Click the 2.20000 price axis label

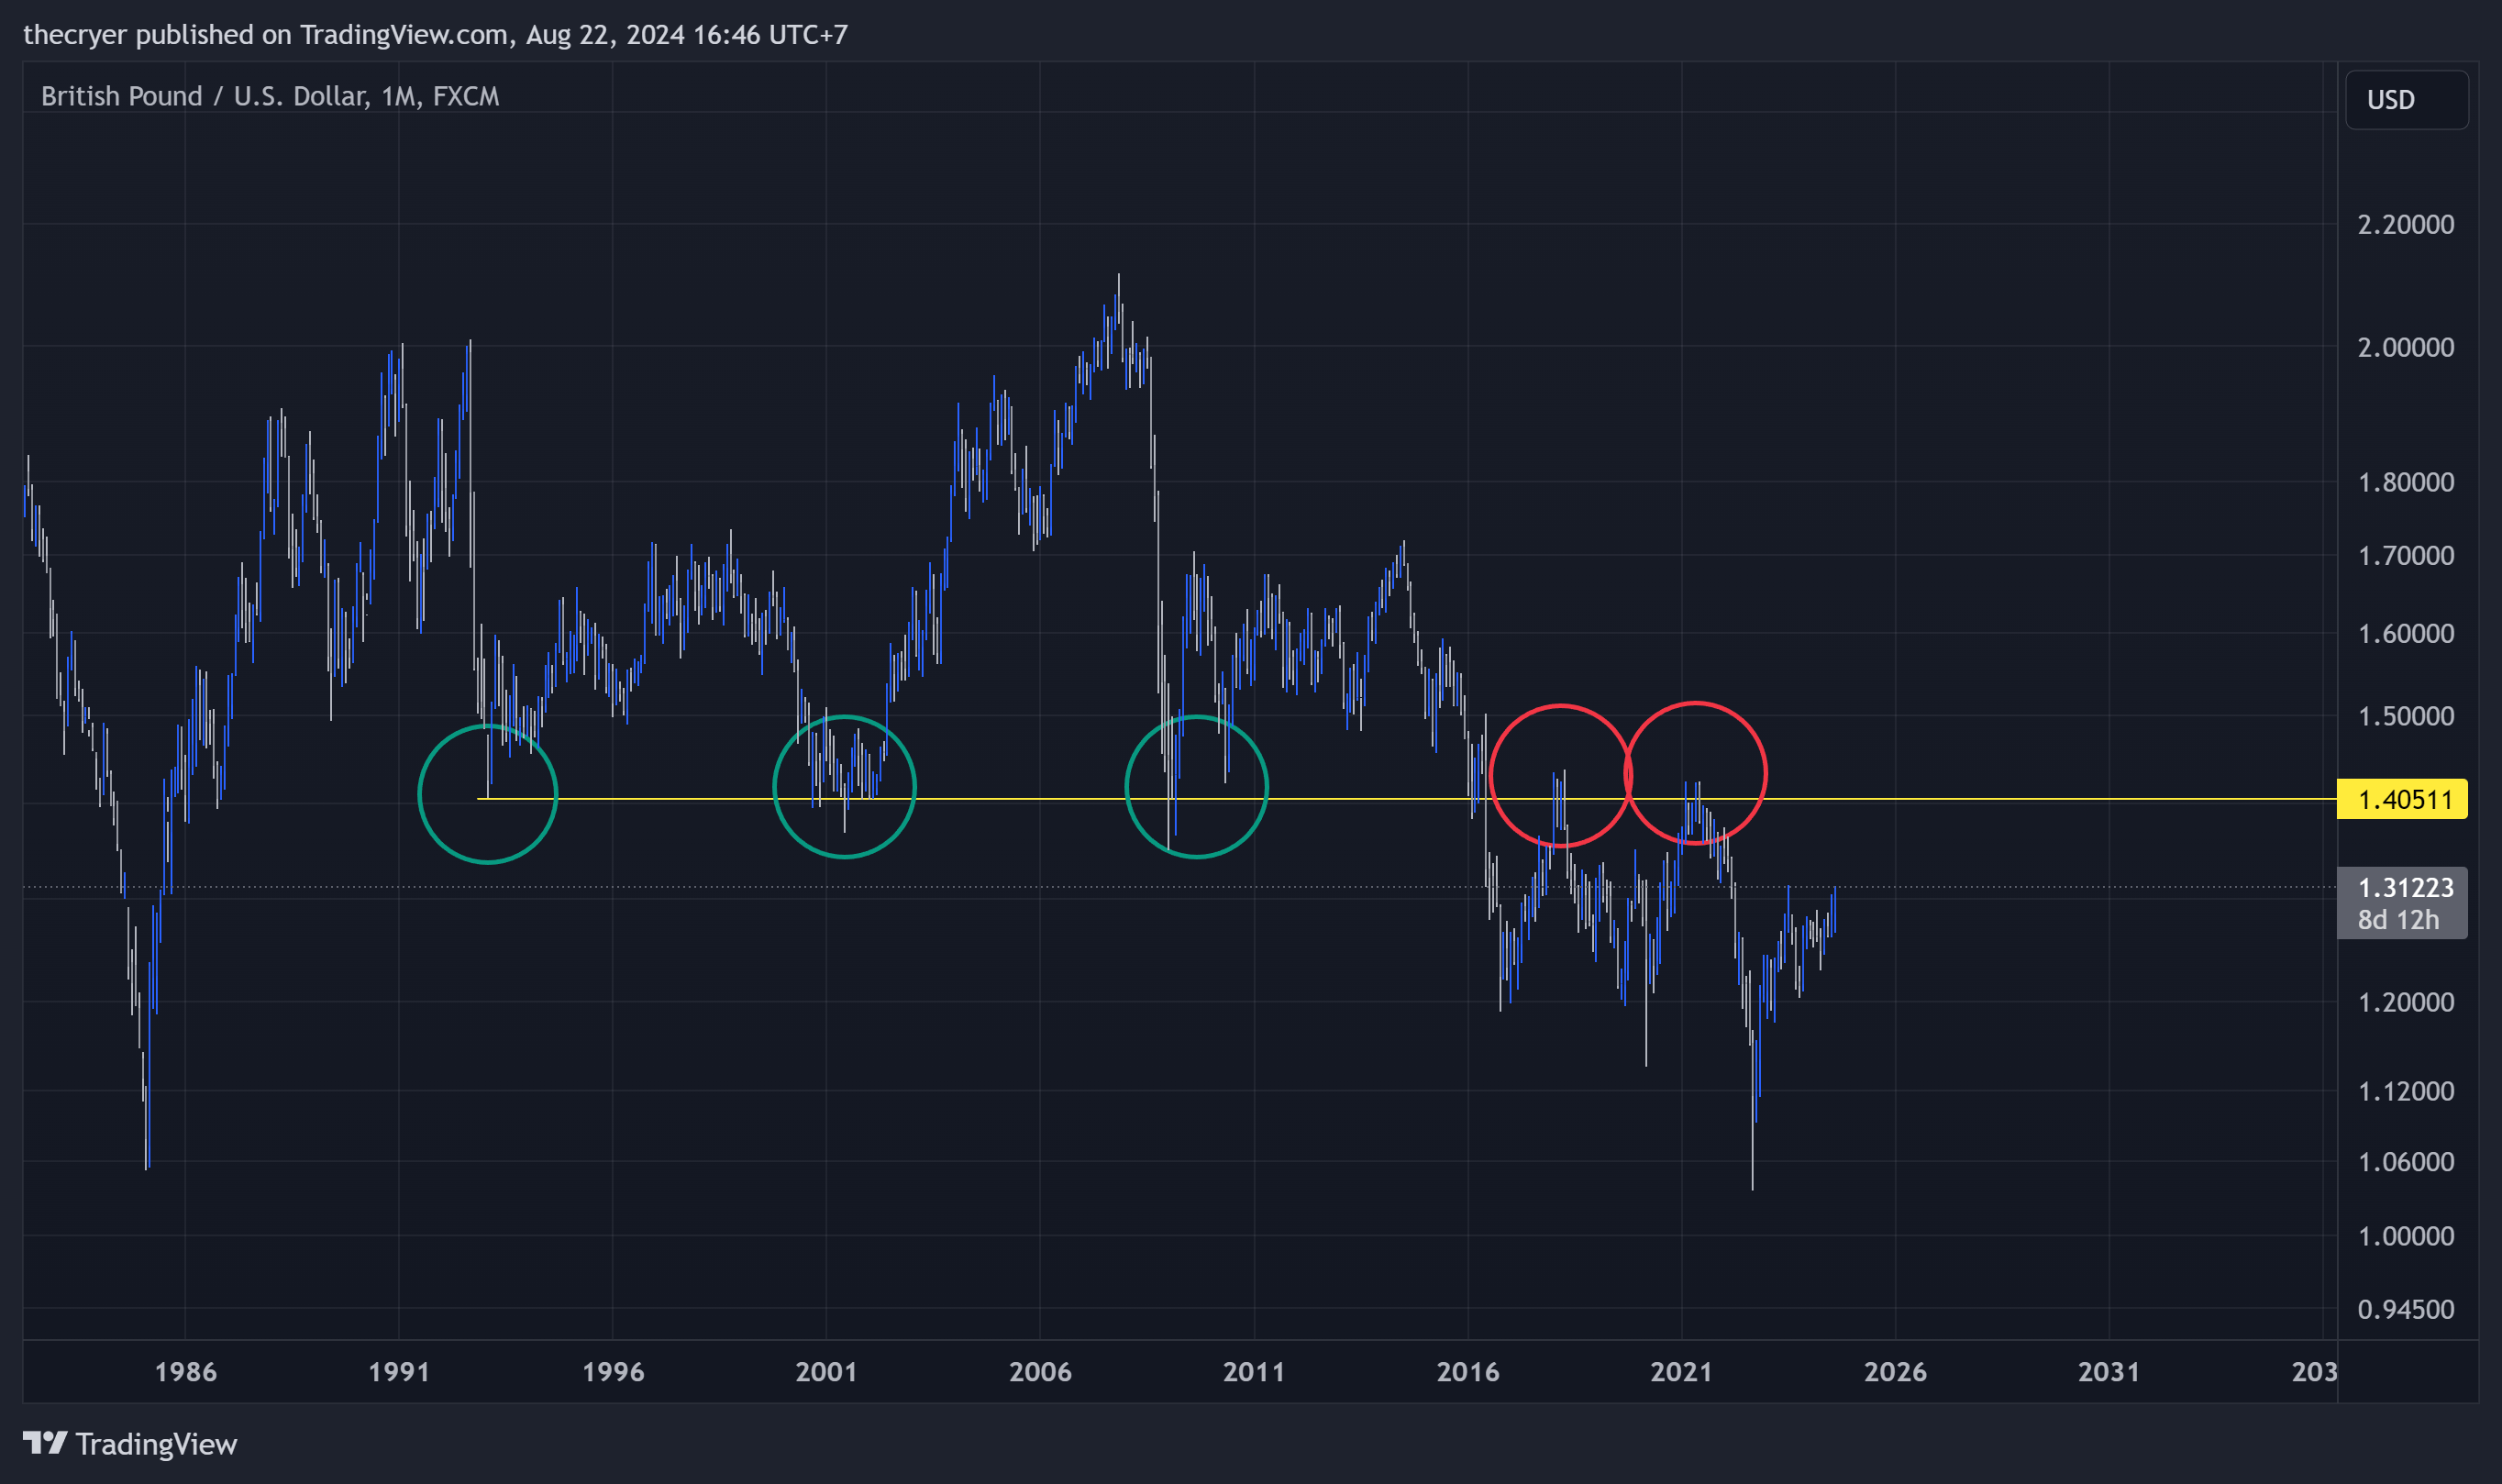(2405, 224)
